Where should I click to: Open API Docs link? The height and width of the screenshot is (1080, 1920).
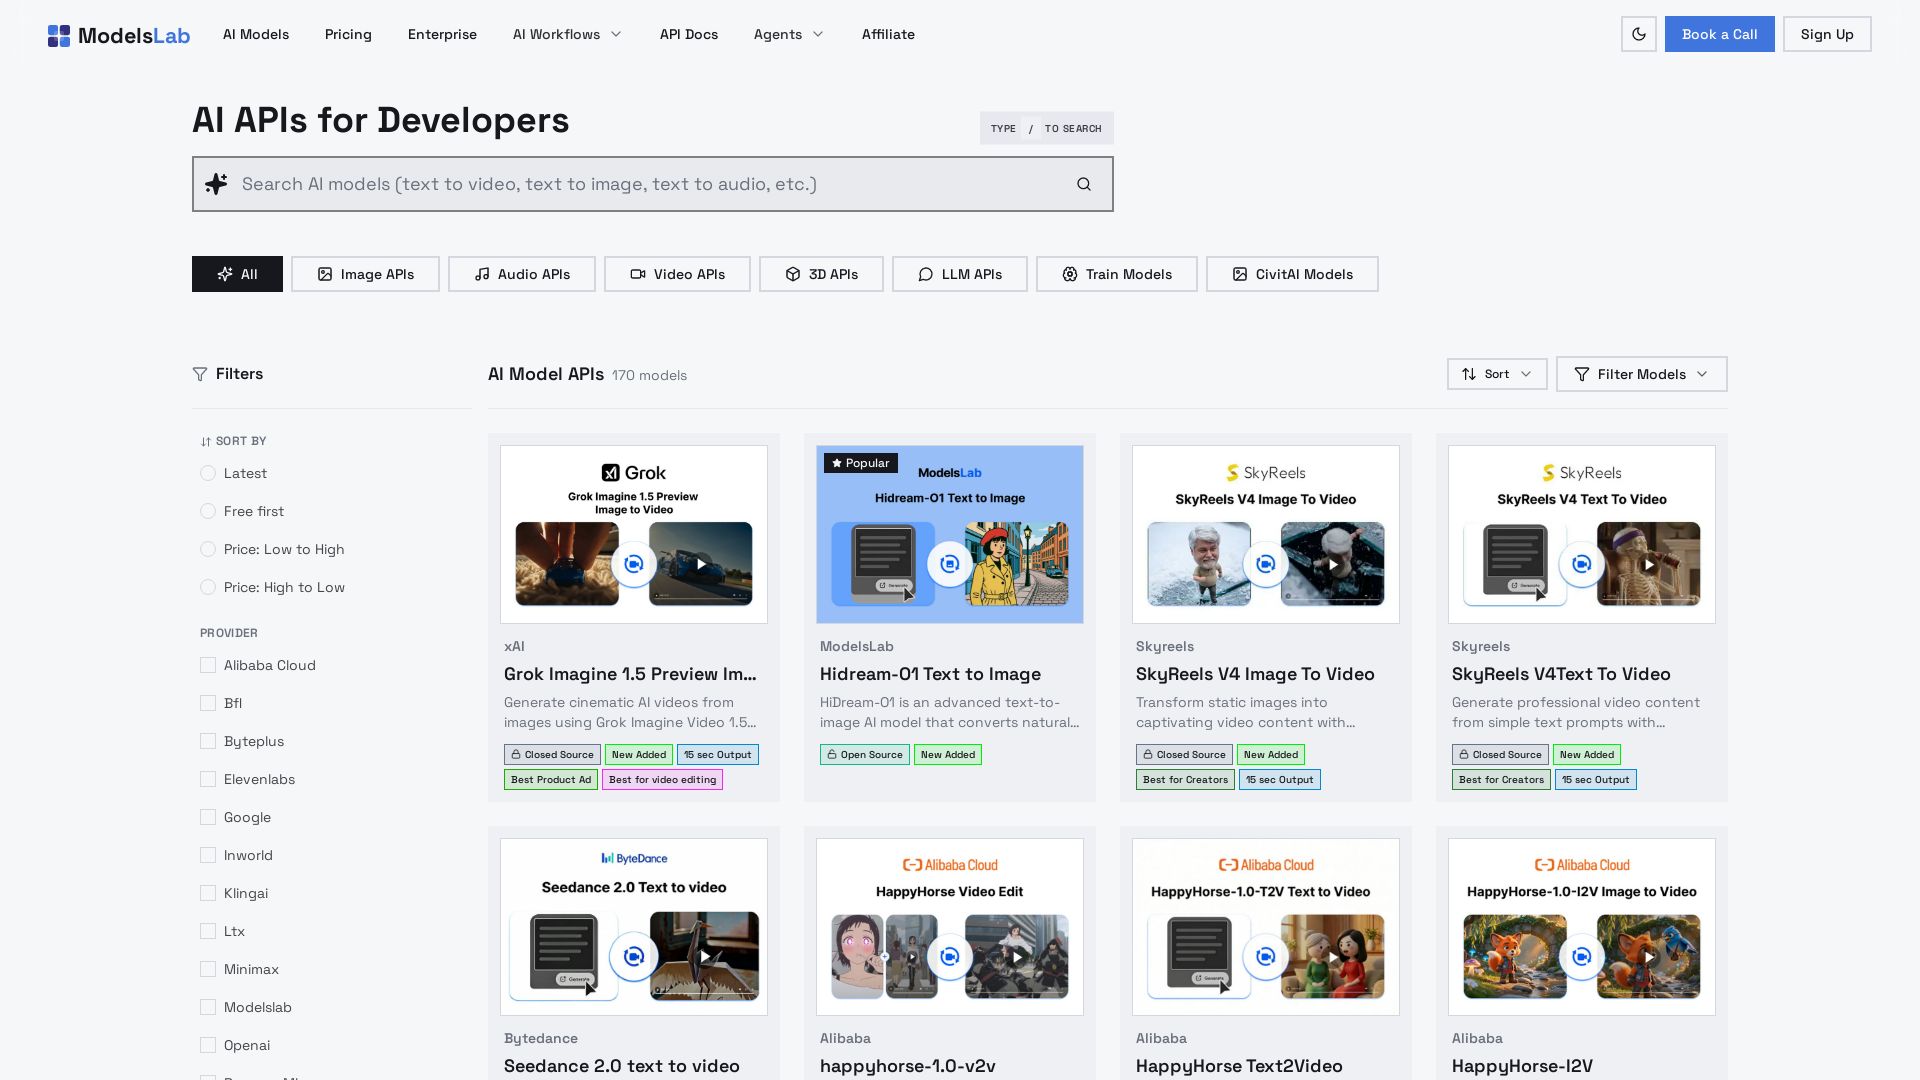689,34
